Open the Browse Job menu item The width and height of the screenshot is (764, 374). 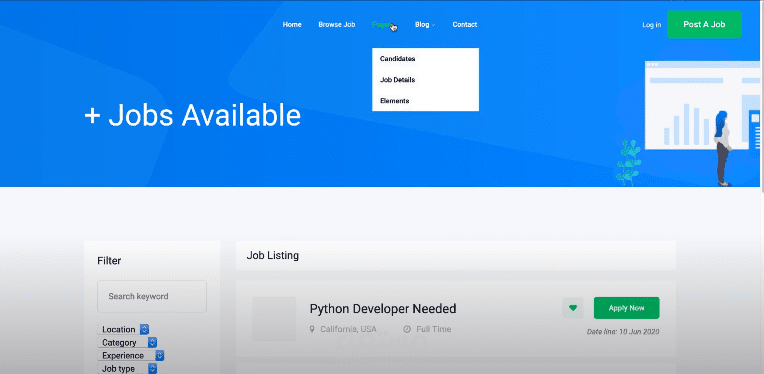[x=337, y=24]
